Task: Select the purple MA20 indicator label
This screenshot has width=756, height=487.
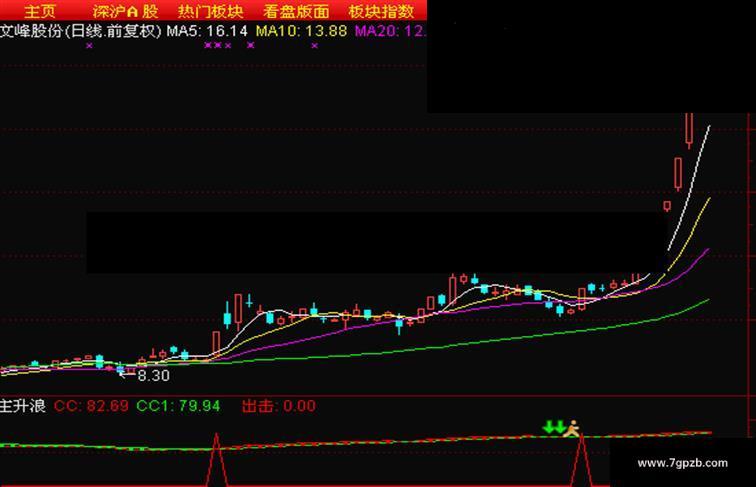Action: pyautogui.click(x=391, y=31)
